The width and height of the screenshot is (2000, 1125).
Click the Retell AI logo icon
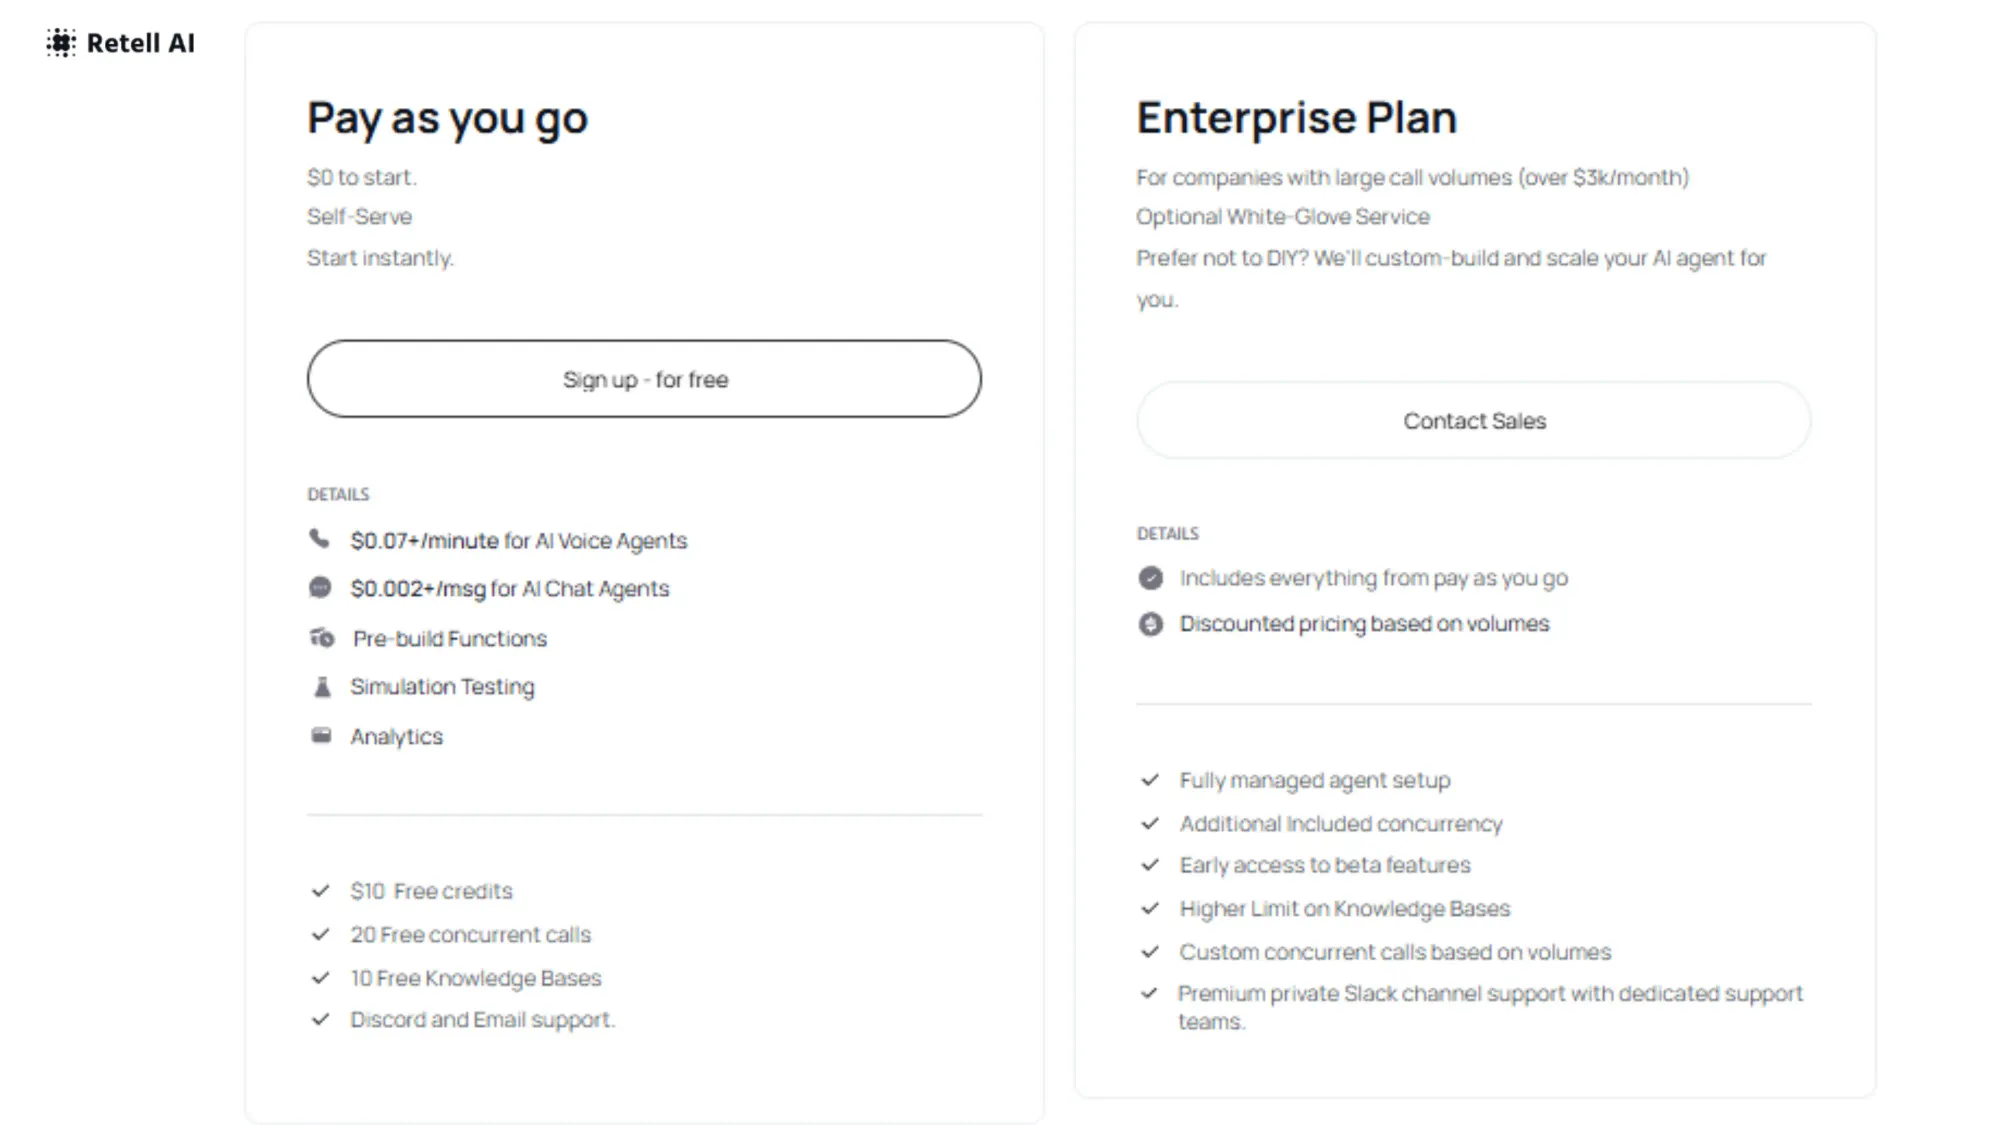click(61, 43)
